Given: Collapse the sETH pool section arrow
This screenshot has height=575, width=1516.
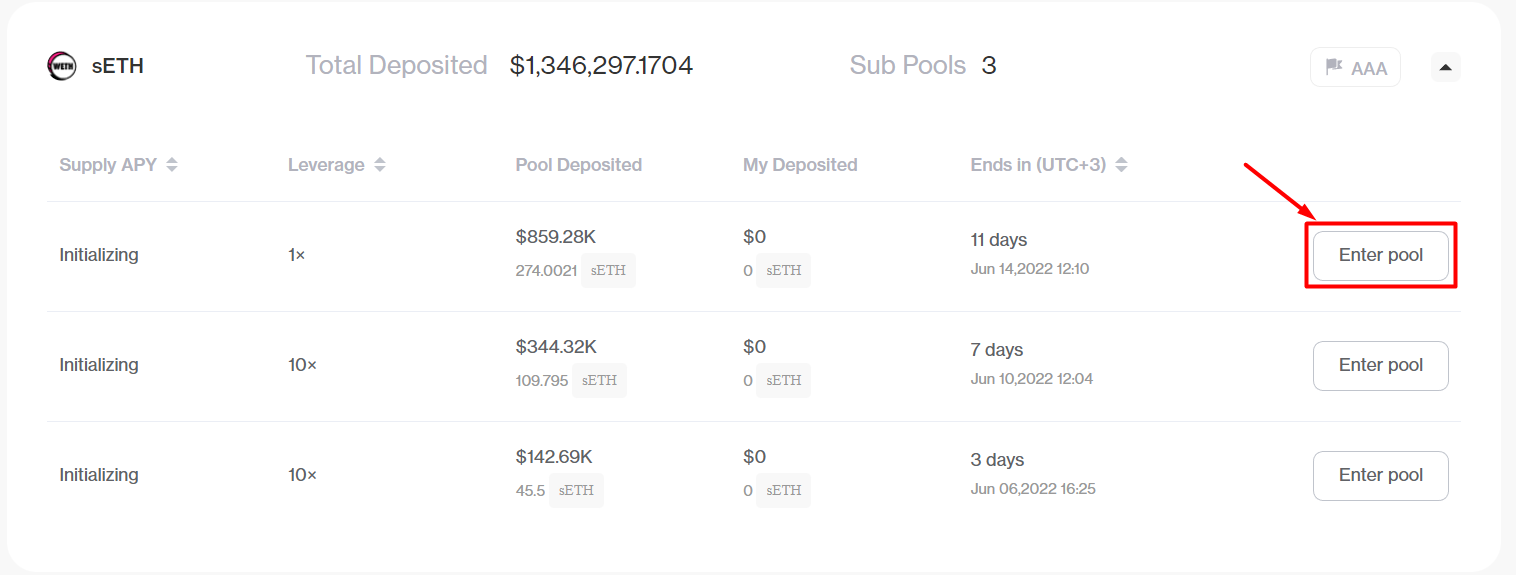Looking at the screenshot, I should (1445, 67).
